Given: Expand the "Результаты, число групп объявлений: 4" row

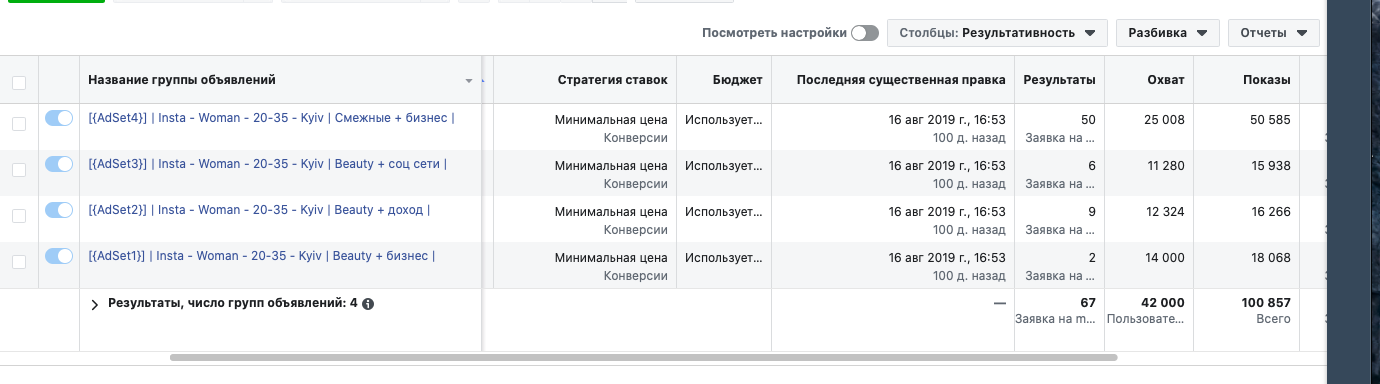Looking at the screenshot, I should [95, 304].
